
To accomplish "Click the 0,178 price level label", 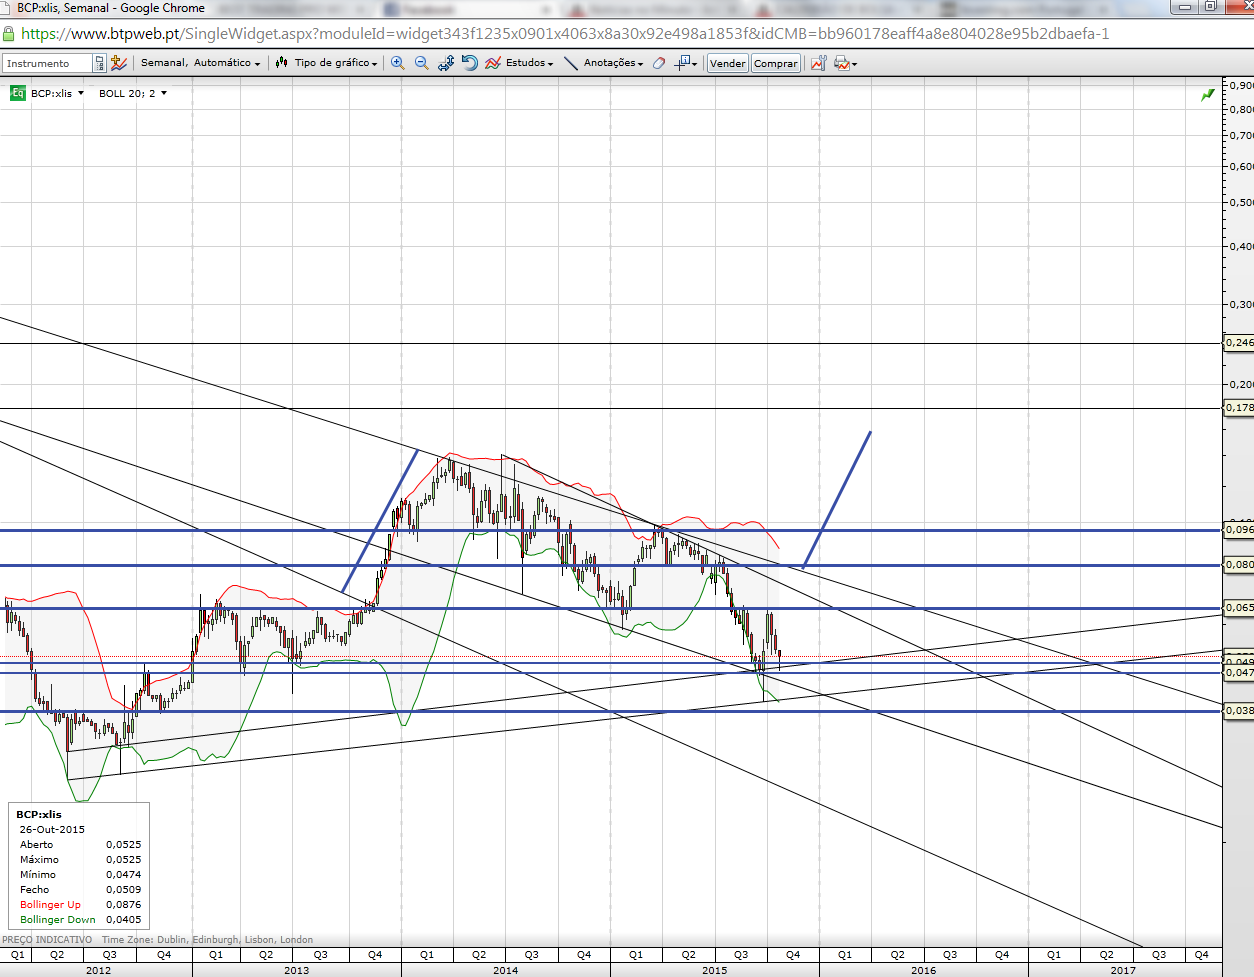I will point(1239,407).
